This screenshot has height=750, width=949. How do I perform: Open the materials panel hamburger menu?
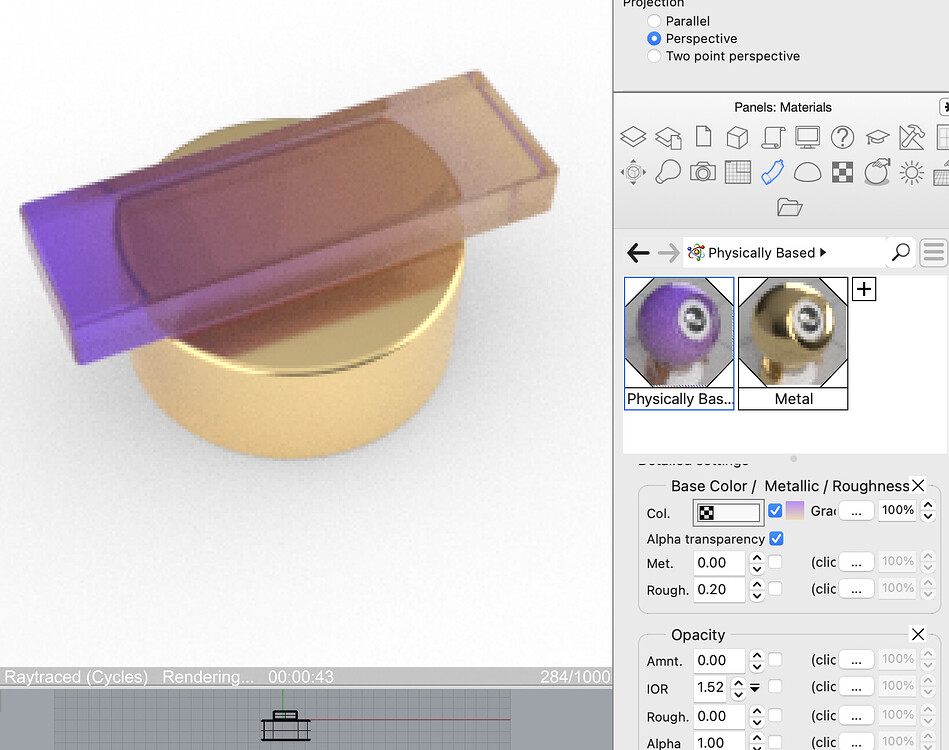point(933,252)
